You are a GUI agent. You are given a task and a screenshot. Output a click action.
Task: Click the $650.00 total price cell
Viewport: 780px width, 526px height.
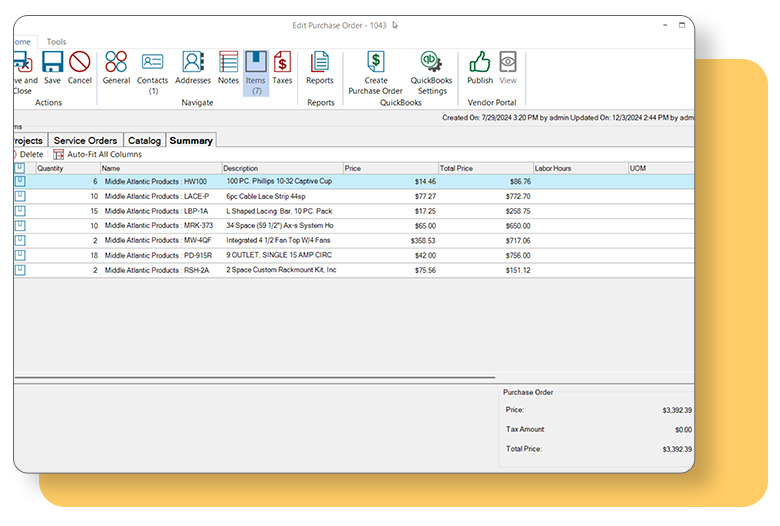click(518, 226)
